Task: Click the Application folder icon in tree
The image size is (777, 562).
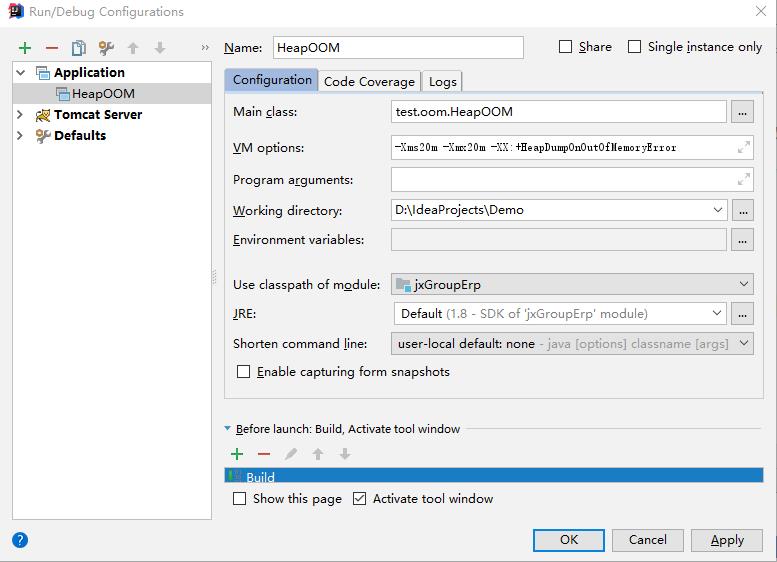Action: click(x=43, y=73)
